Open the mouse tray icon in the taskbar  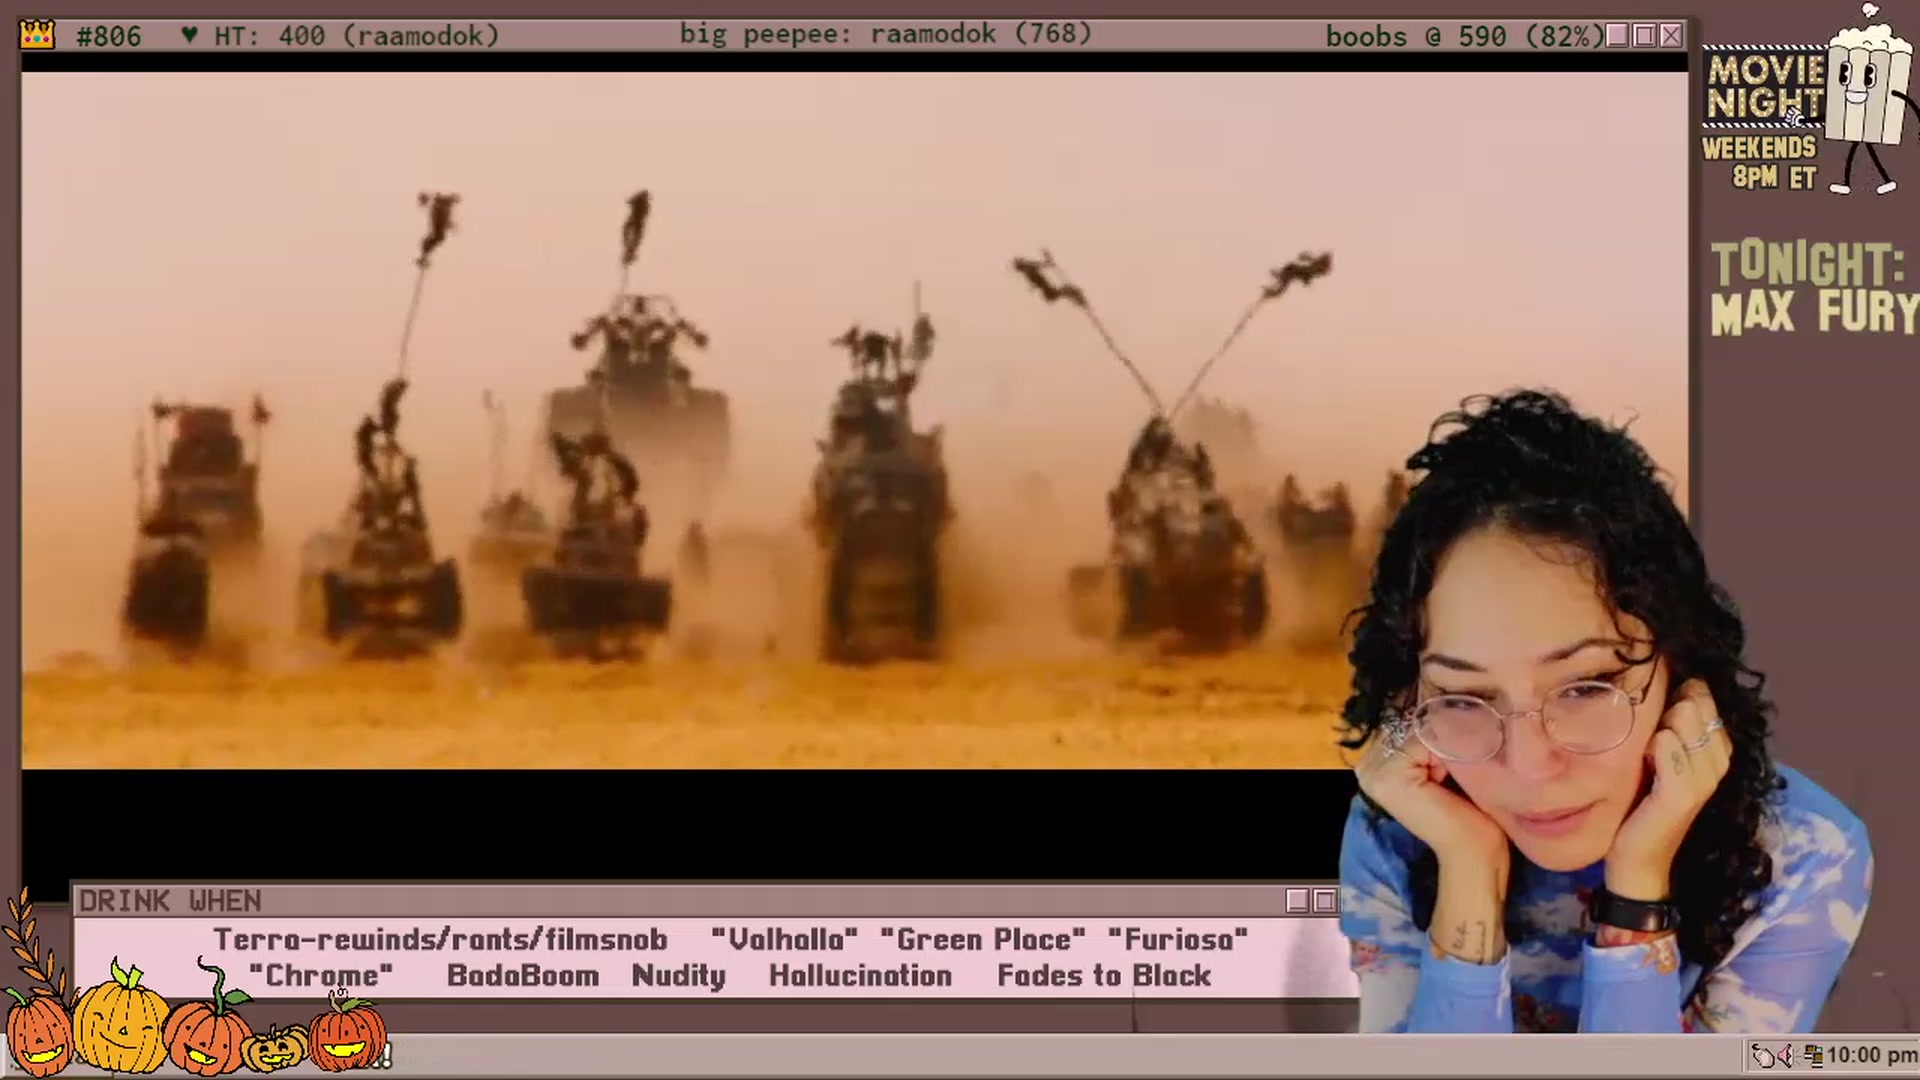pyautogui.click(x=1765, y=1055)
